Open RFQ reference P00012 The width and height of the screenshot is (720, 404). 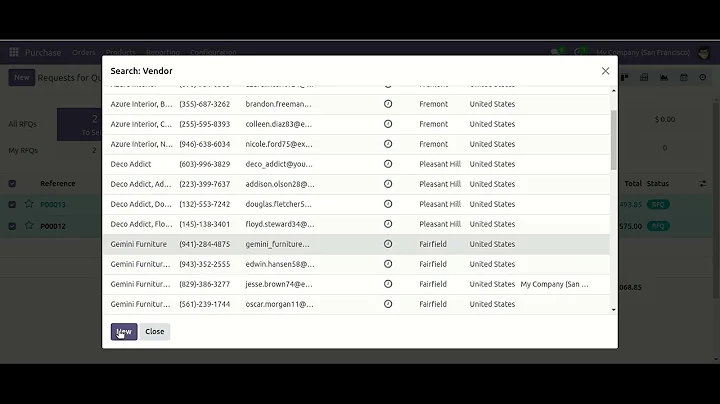point(53,226)
